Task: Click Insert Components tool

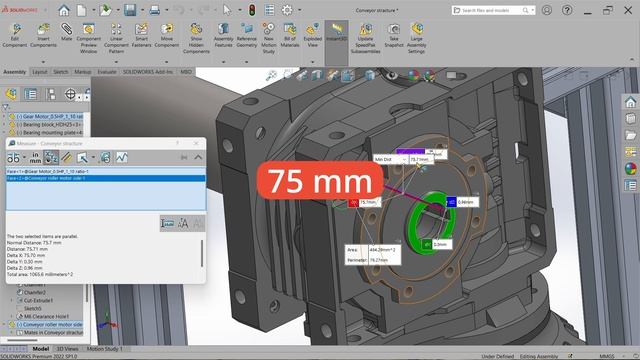Action: pyautogui.click(x=43, y=36)
